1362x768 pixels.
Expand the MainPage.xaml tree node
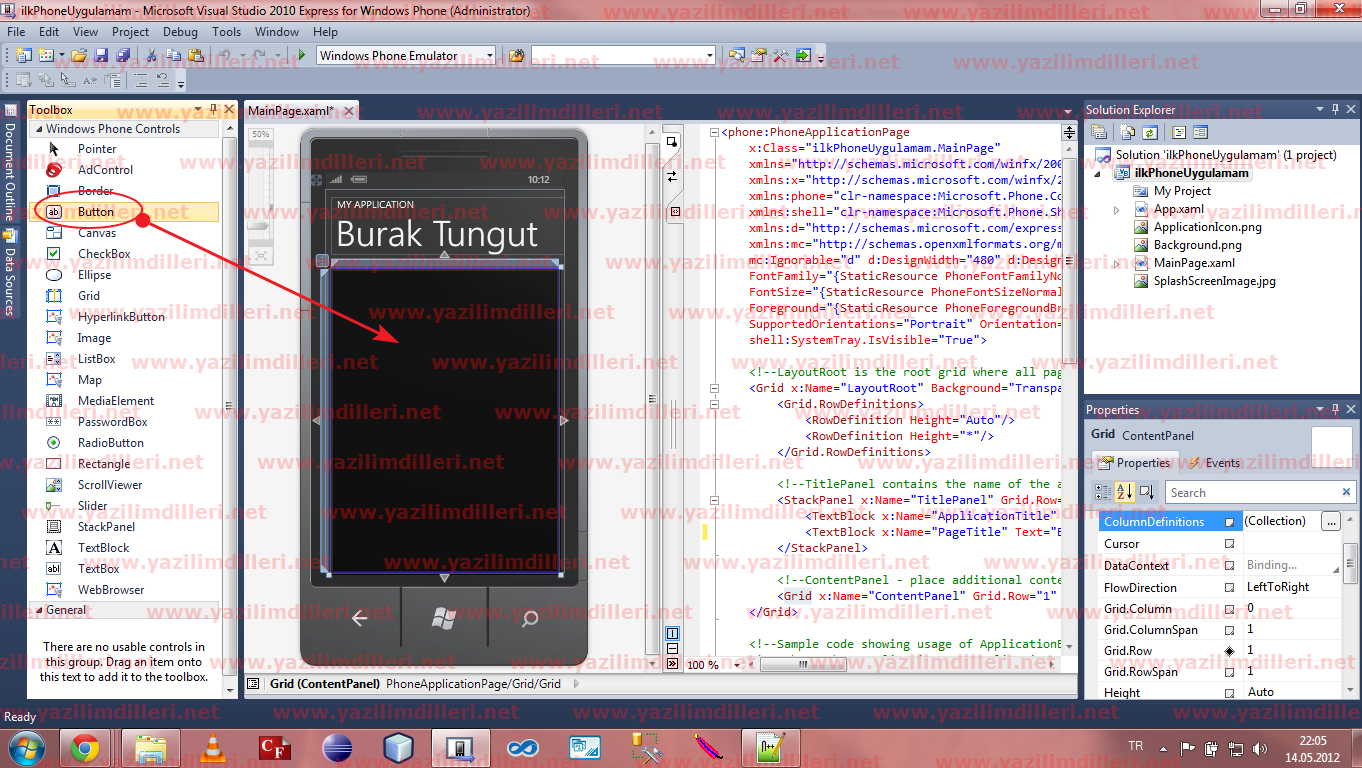[x=1117, y=264]
